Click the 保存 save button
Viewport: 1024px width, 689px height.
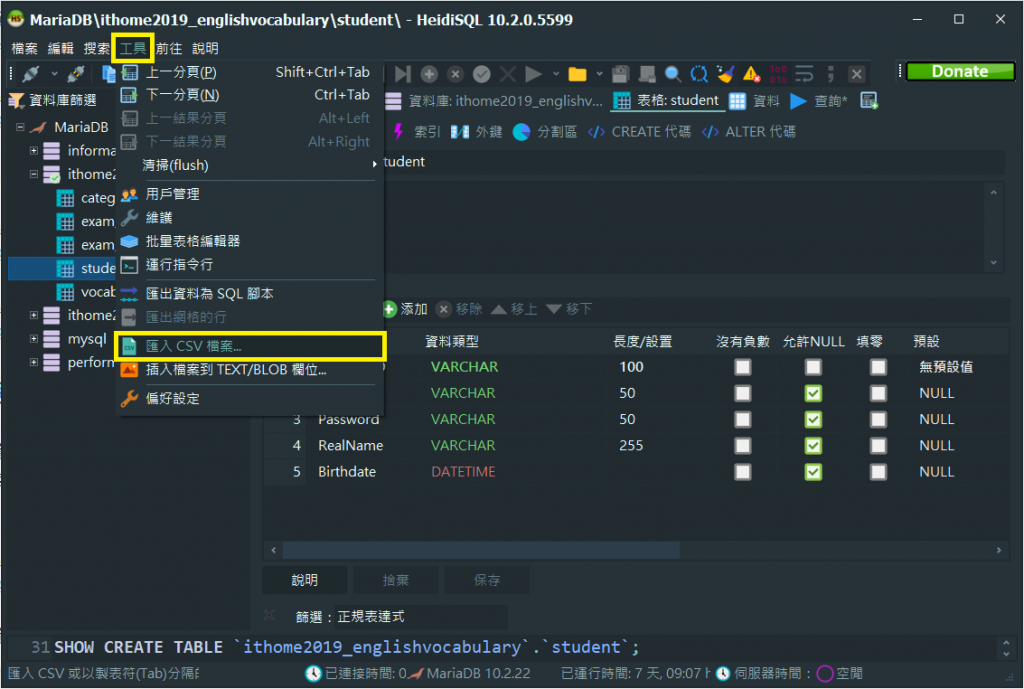tap(487, 580)
